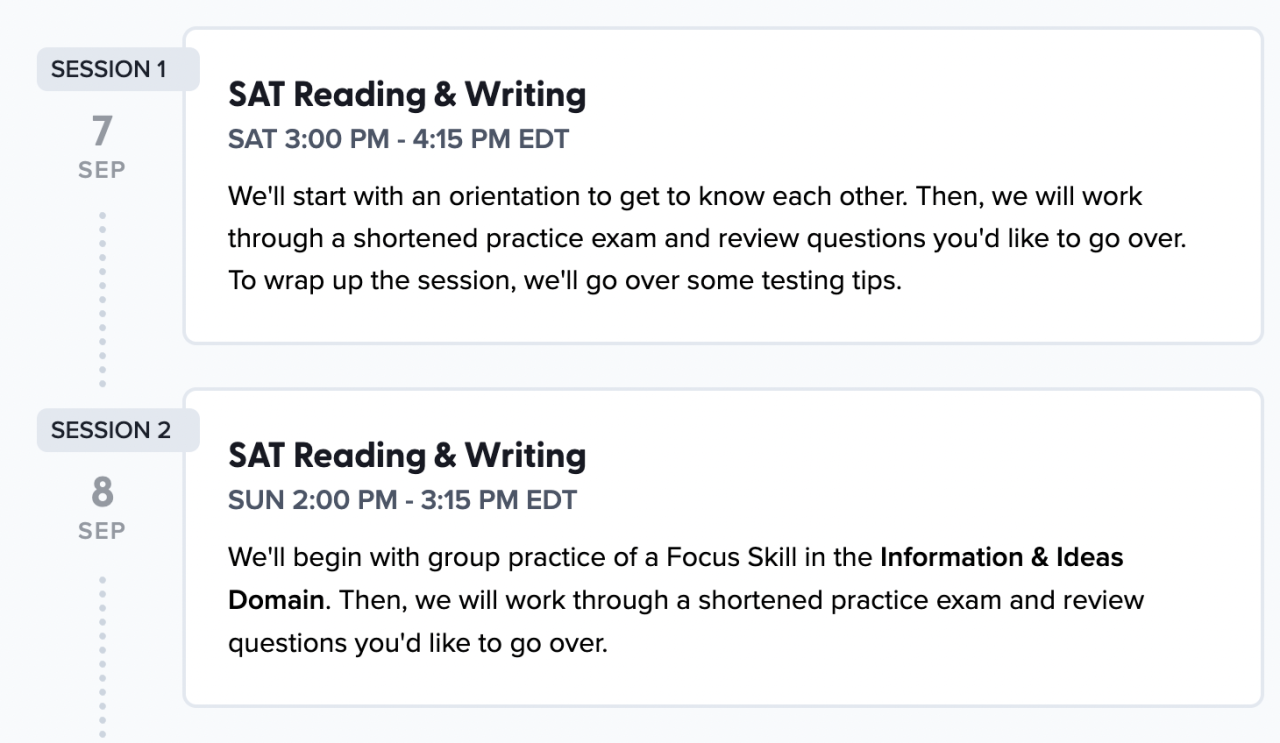Click the bold Information & Ideas Domain text
Screen dimensions: 1280x743
point(1001,557)
